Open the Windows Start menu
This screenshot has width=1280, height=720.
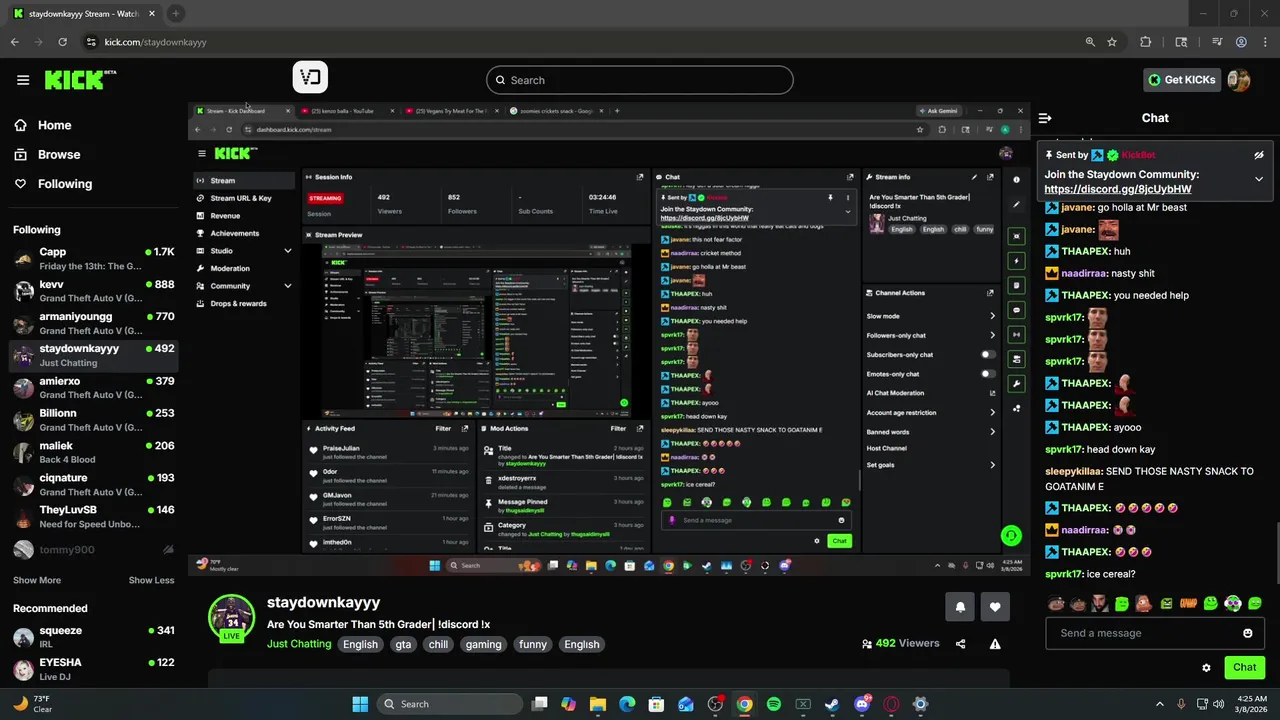(360, 704)
